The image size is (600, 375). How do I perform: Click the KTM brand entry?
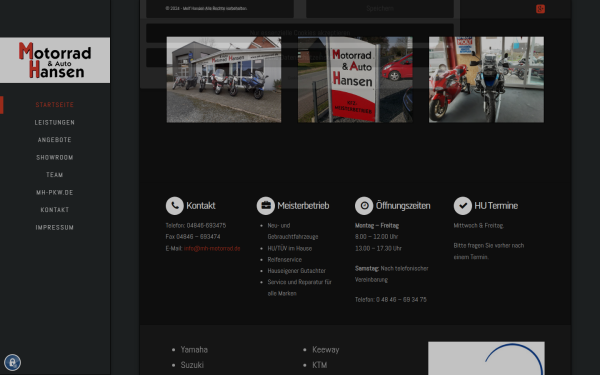320,365
